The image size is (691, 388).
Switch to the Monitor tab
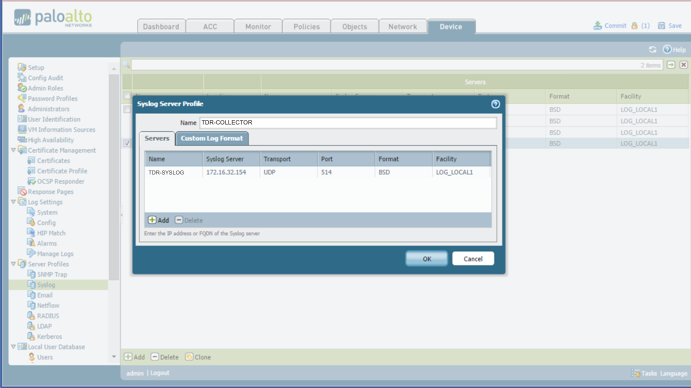[x=258, y=26]
